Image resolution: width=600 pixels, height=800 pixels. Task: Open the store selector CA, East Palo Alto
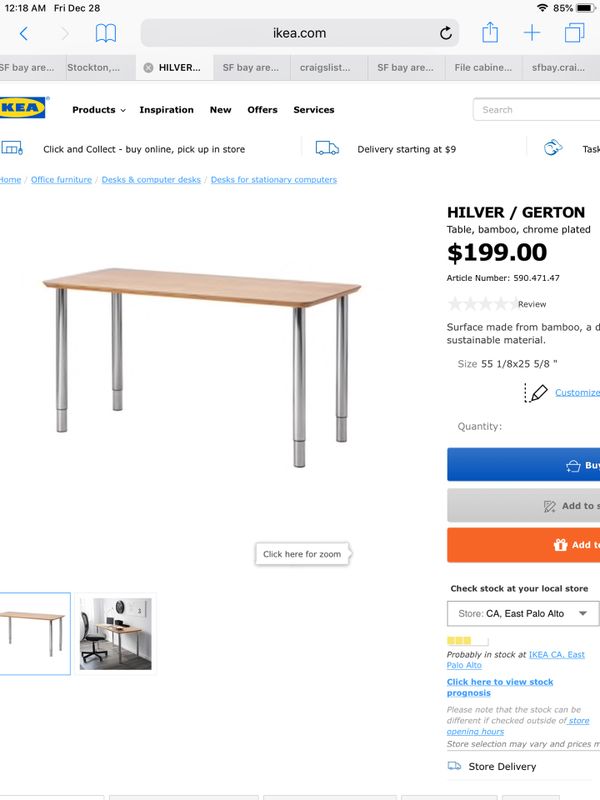[x=523, y=613]
